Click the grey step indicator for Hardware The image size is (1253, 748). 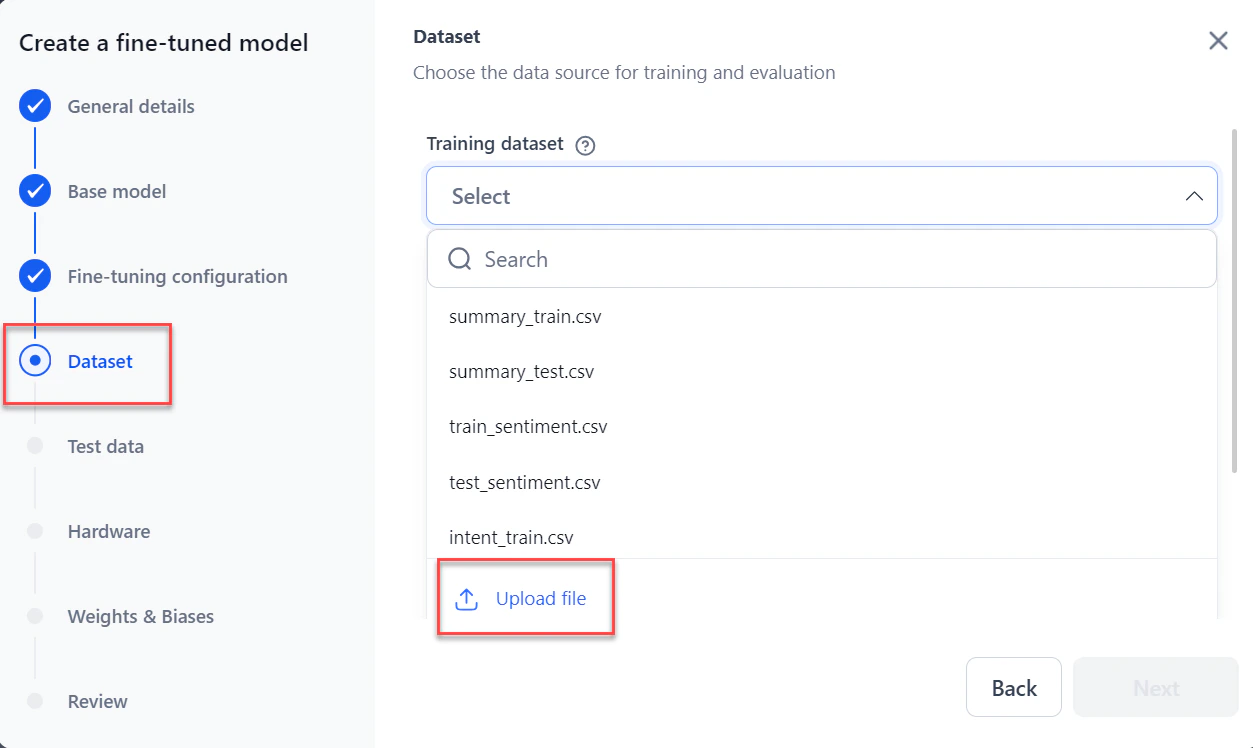tap(36, 530)
